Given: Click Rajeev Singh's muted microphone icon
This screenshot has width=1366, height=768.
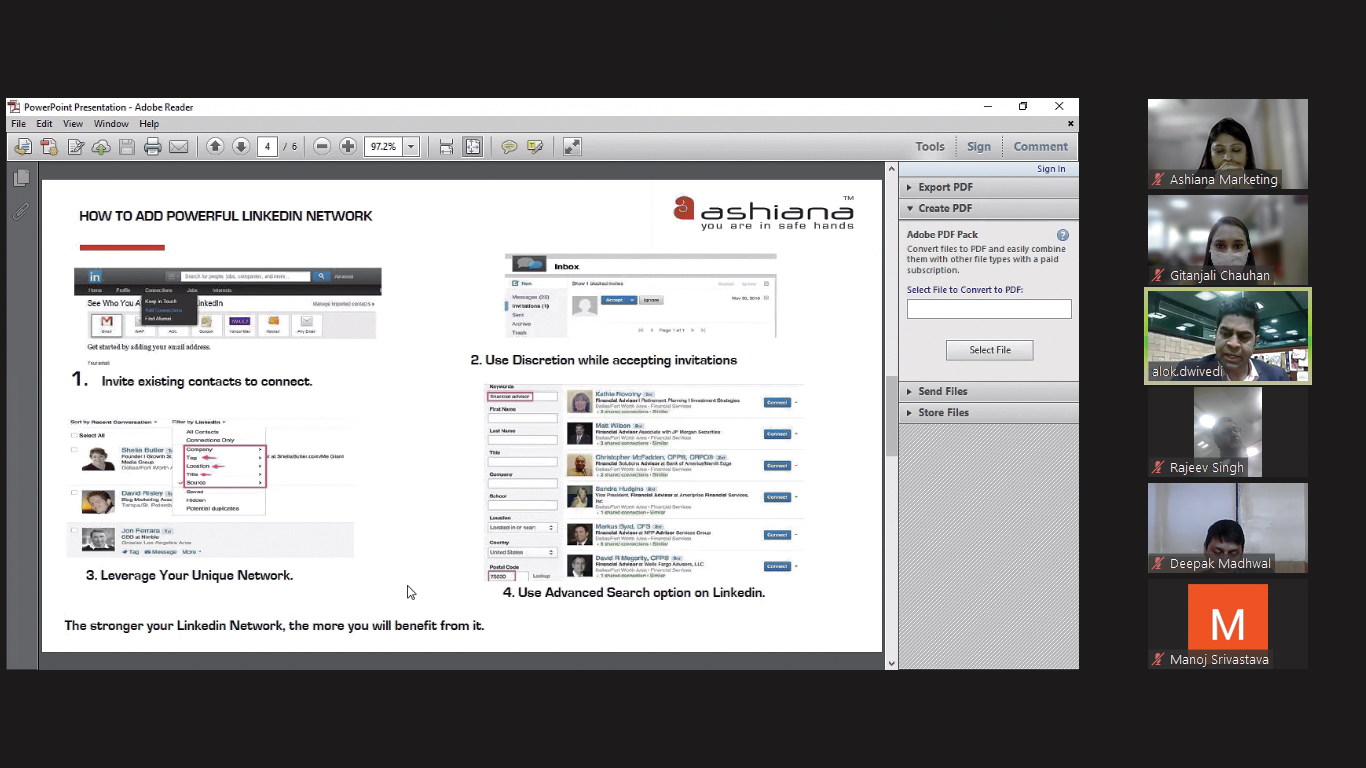Looking at the screenshot, I should (1158, 468).
